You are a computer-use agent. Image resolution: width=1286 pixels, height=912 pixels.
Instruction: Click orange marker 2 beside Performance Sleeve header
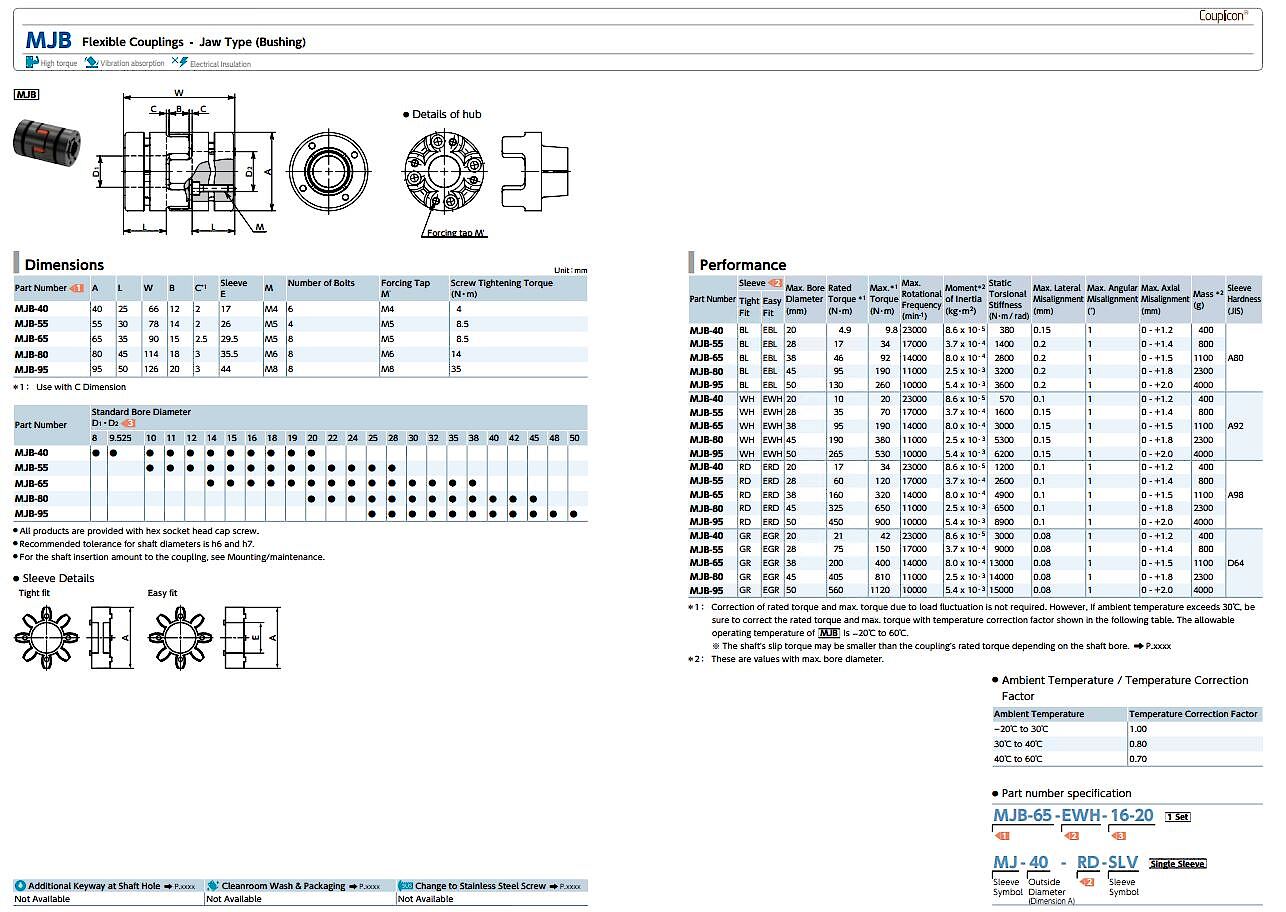[775, 284]
